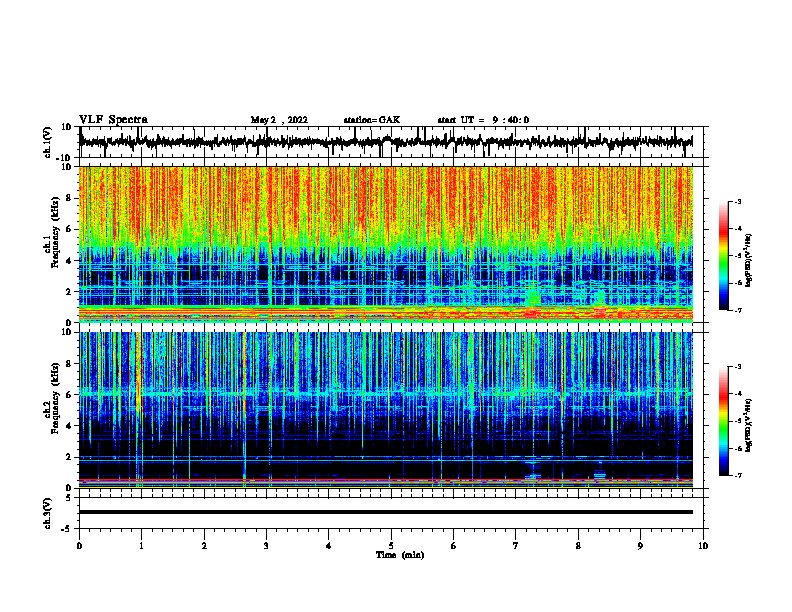Viewport: 792px width, 612px height.
Task: Click the ch.2 color scale log(PSD) unit label
Action: coord(748,425)
